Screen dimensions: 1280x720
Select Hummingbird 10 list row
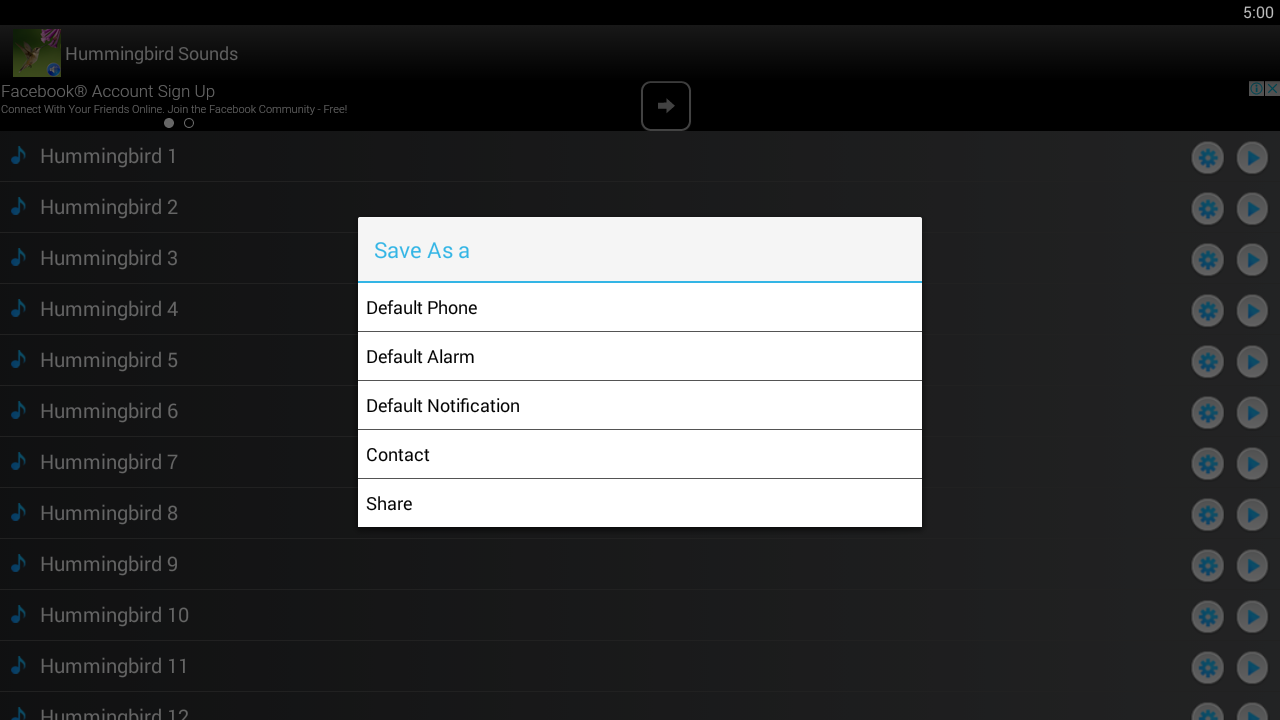(640, 615)
